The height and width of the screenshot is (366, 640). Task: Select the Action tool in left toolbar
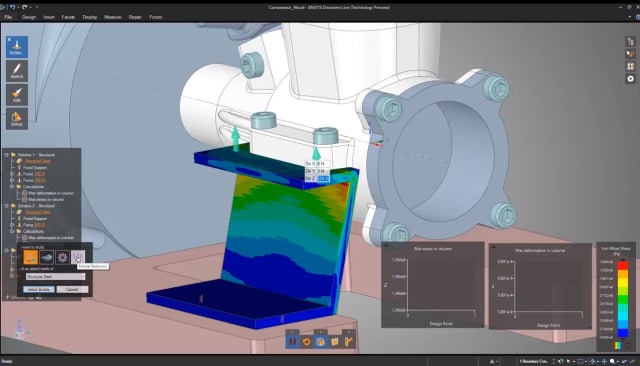coord(17,47)
